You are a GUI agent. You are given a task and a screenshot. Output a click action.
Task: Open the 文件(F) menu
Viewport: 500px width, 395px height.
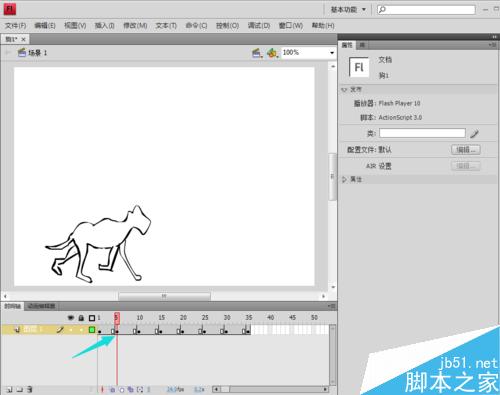tap(16, 25)
